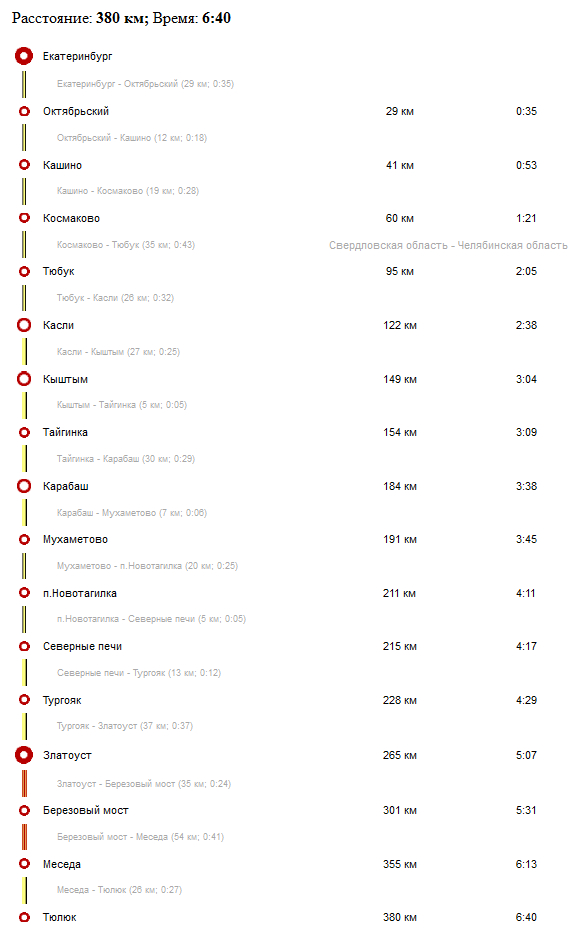Screen dimensions: 576x934
Task: Select the Северные печи waypoint label
Action: [82, 646]
